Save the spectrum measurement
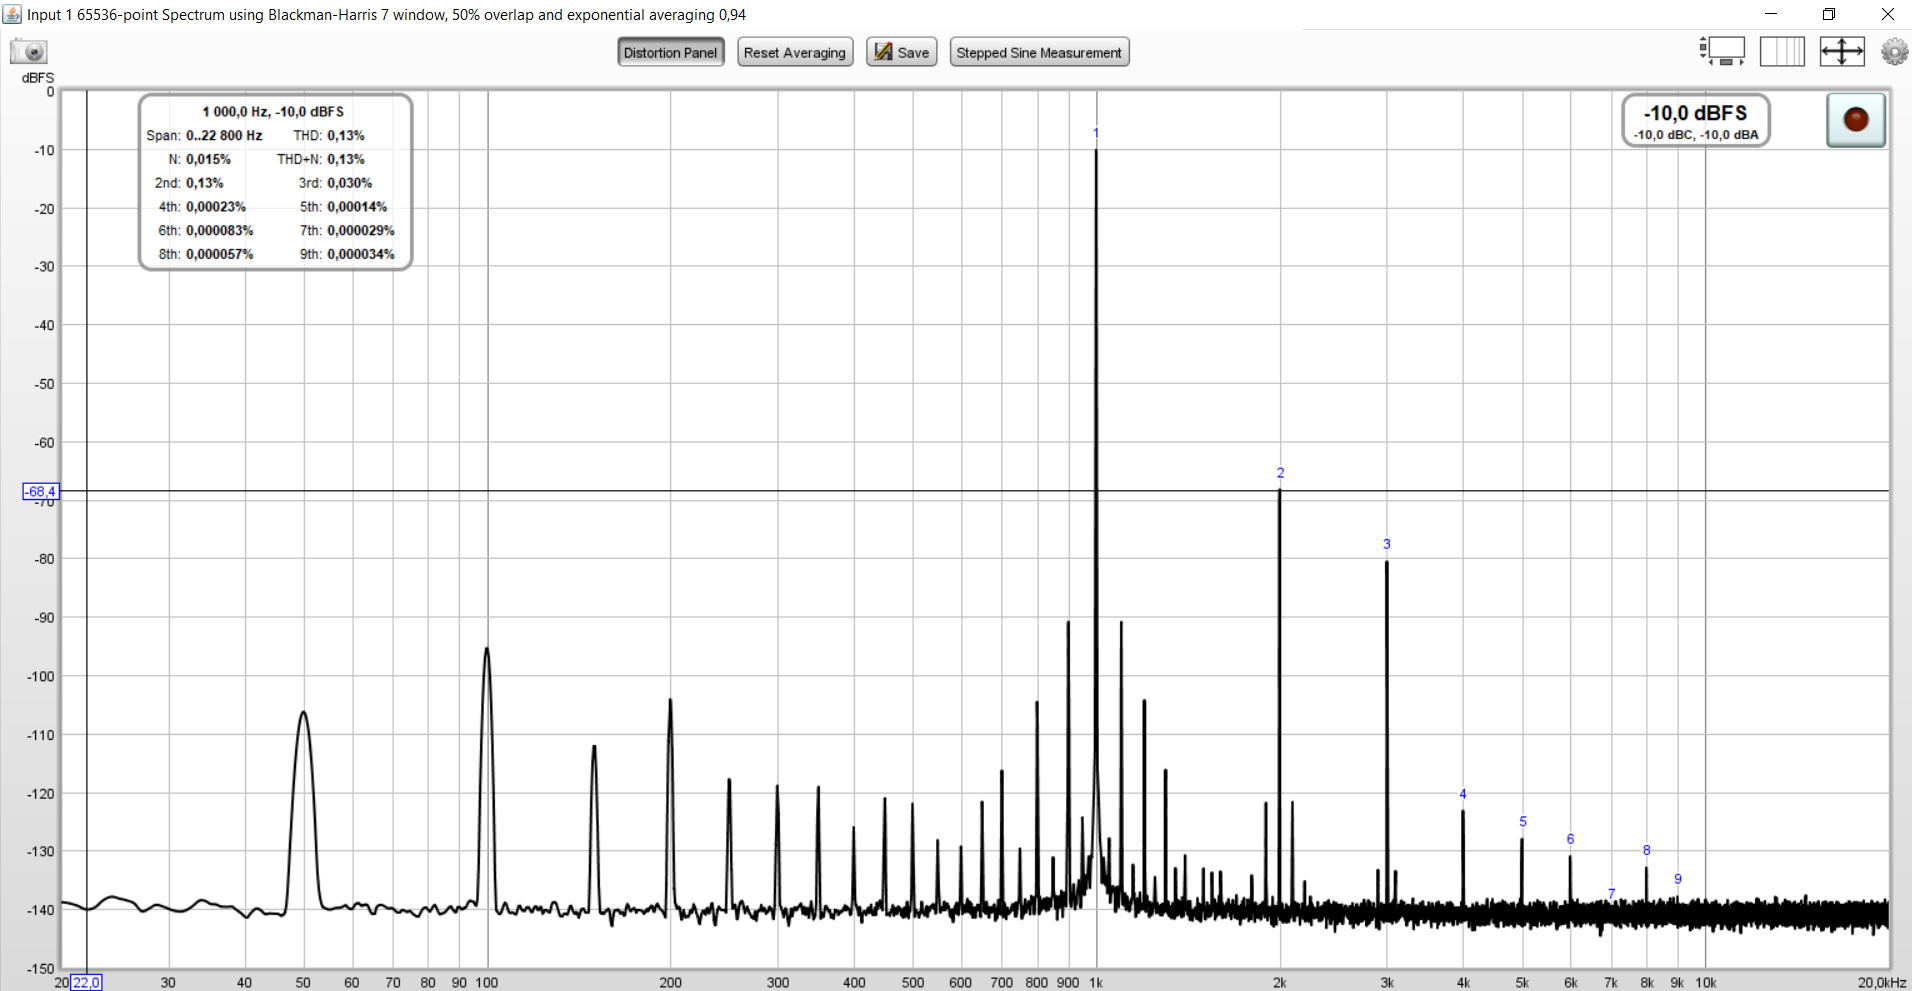Image resolution: width=1912 pixels, height=991 pixels. (x=902, y=53)
